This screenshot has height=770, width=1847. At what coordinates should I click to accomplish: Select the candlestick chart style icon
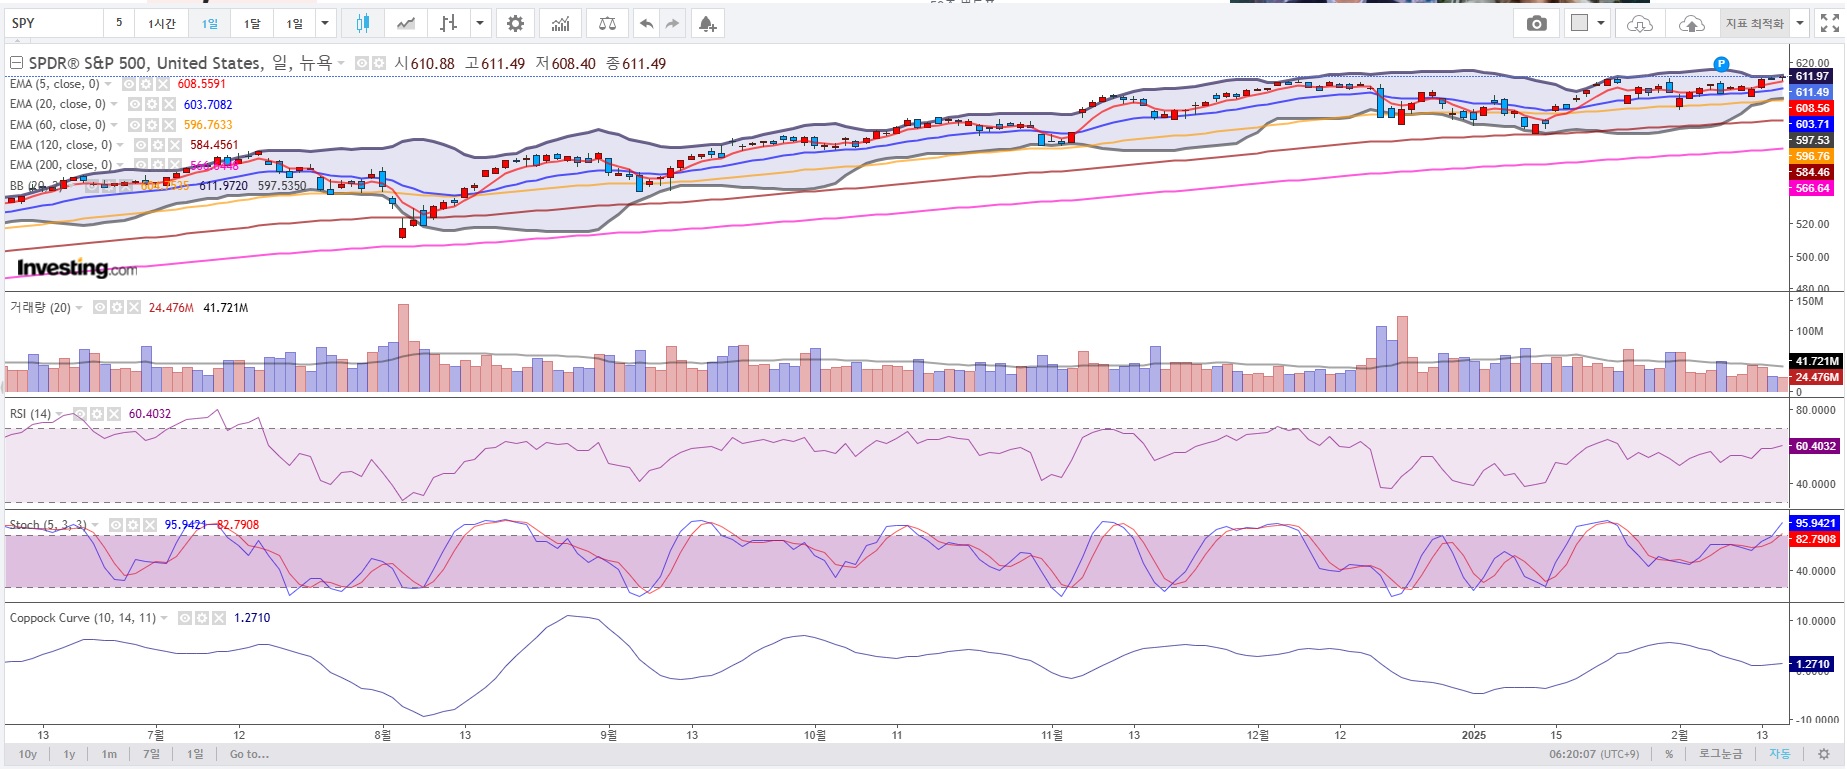click(x=362, y=23)
